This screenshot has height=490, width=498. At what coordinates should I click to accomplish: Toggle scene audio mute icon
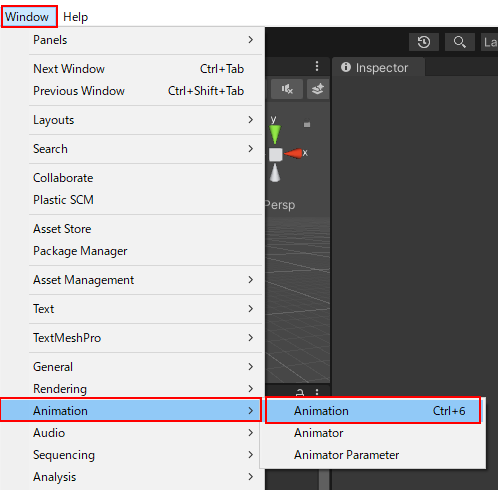(x=287, y=89)
